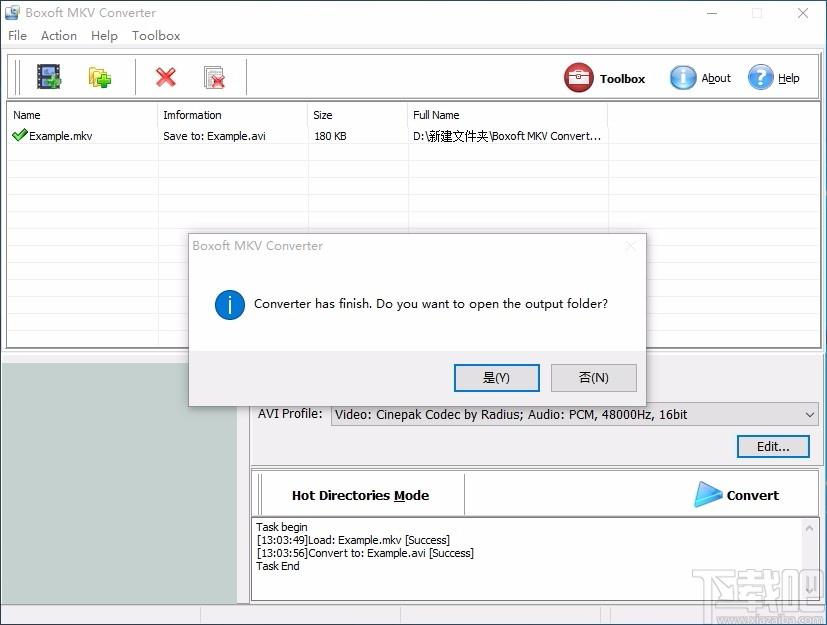
Task: Click the red X remove item icon
Action: 166,77
